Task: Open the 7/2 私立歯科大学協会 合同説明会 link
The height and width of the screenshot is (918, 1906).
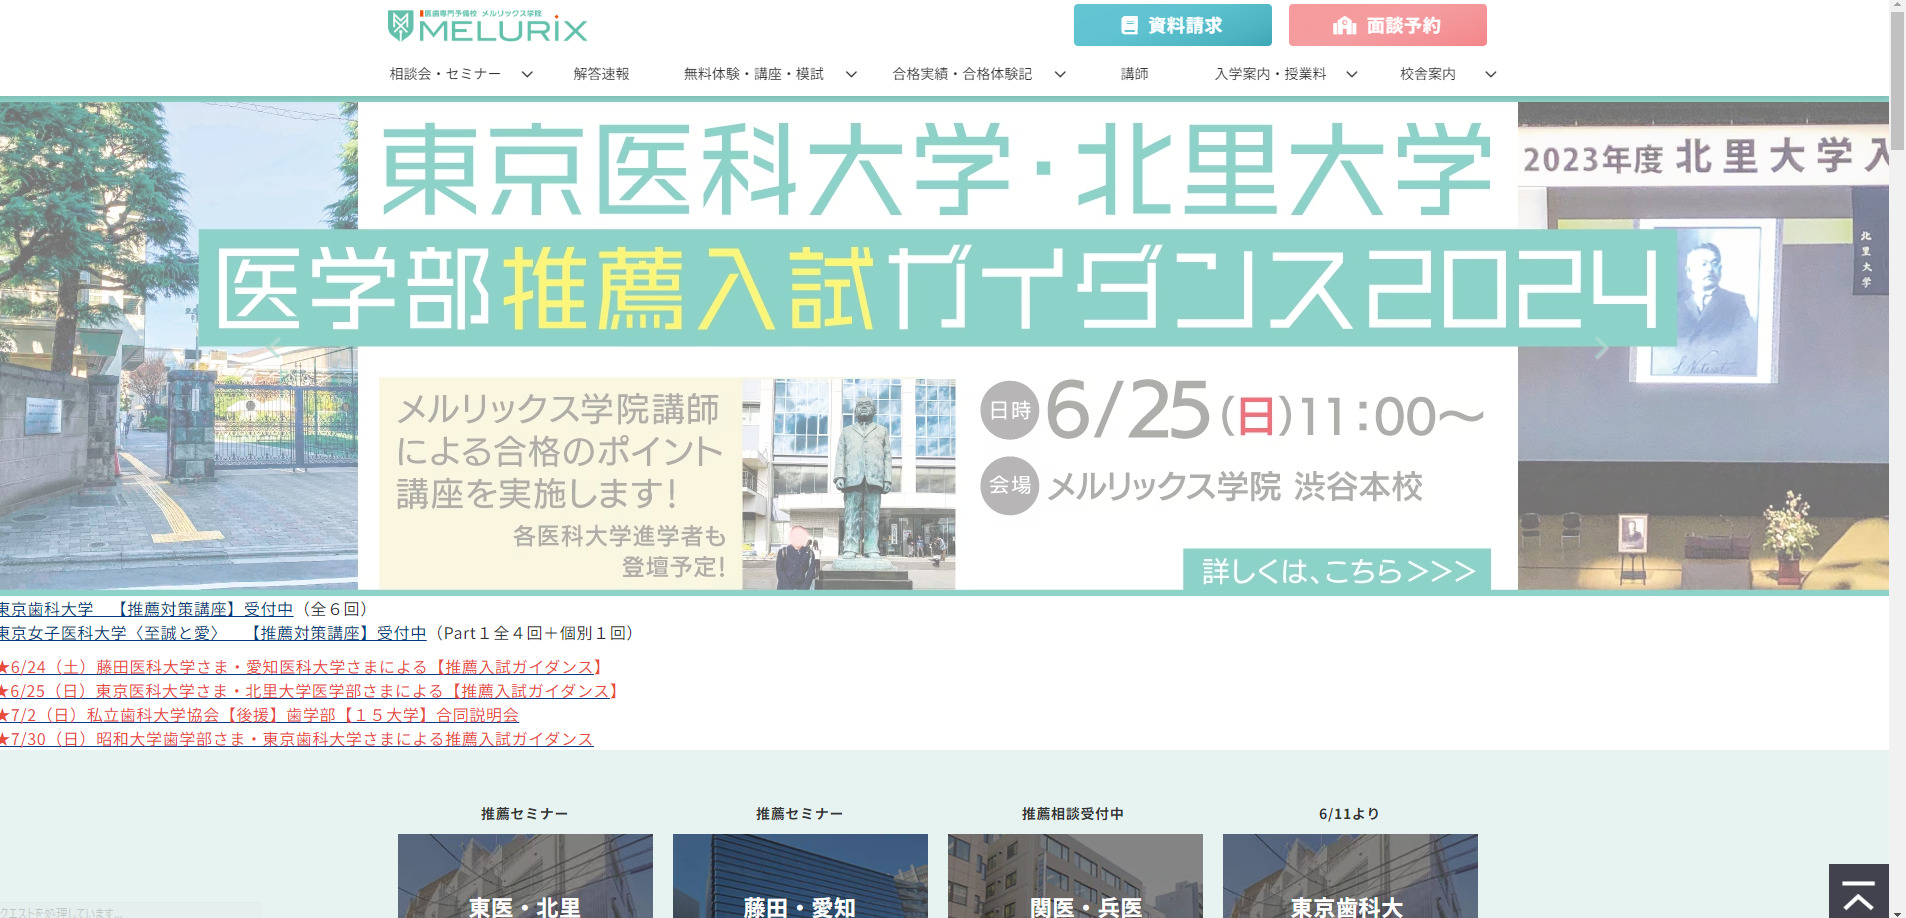Action: point(260,715)
